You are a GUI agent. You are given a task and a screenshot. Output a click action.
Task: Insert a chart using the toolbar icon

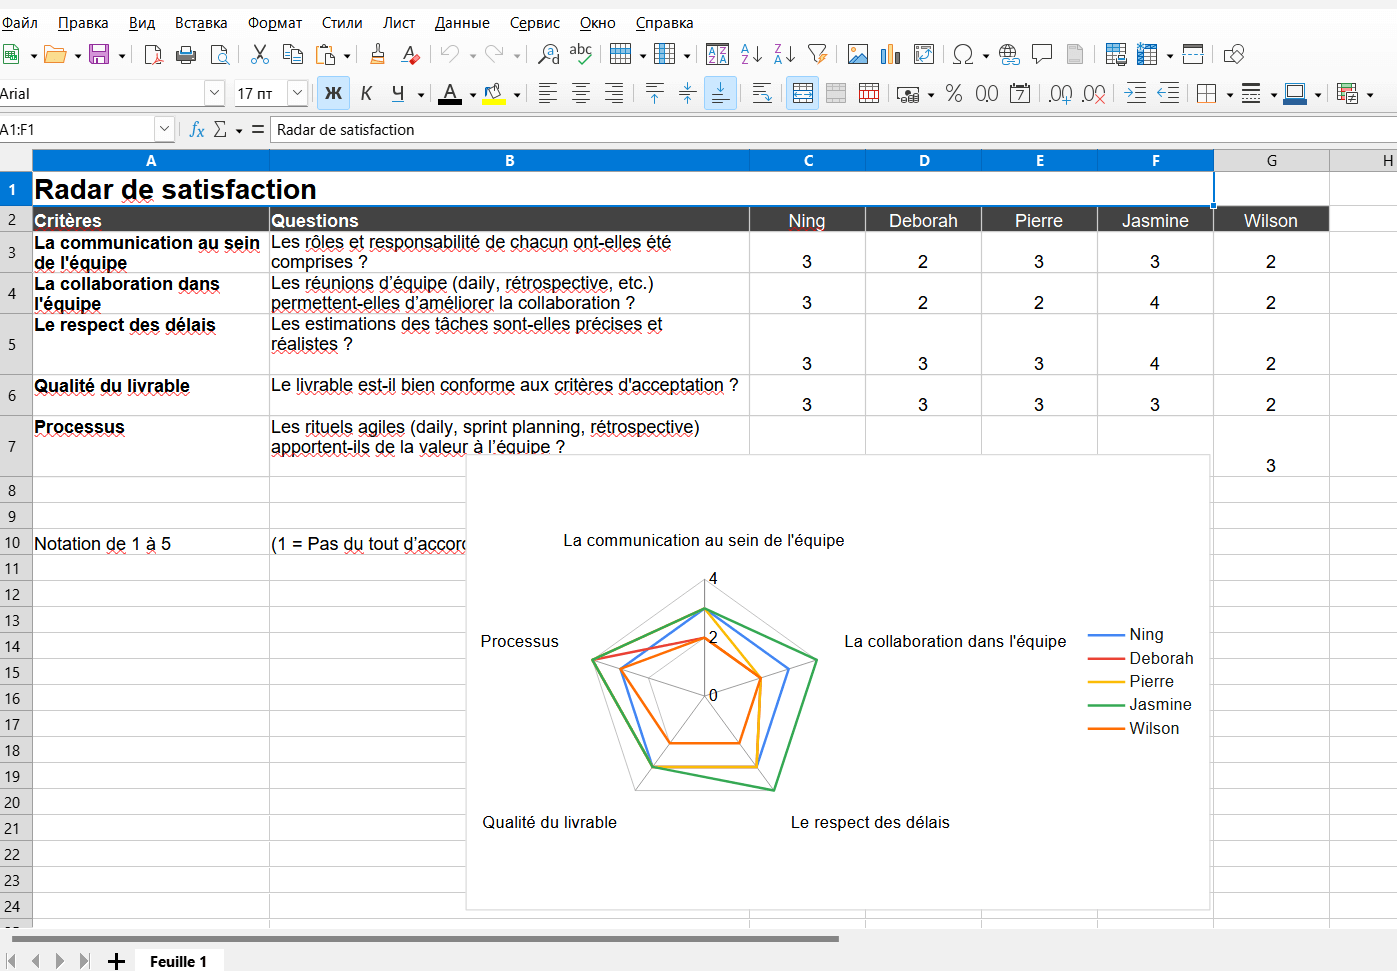890,54
